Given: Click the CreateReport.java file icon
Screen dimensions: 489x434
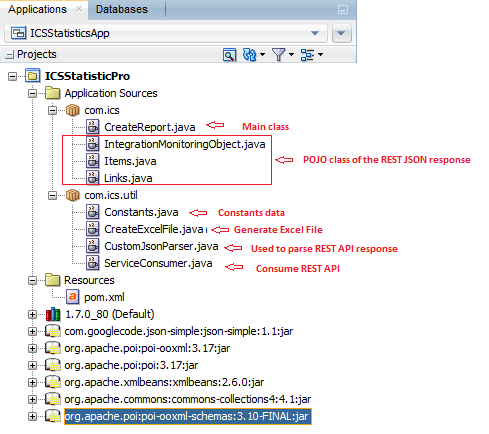Looking at the screenshot, I should 92,127.
